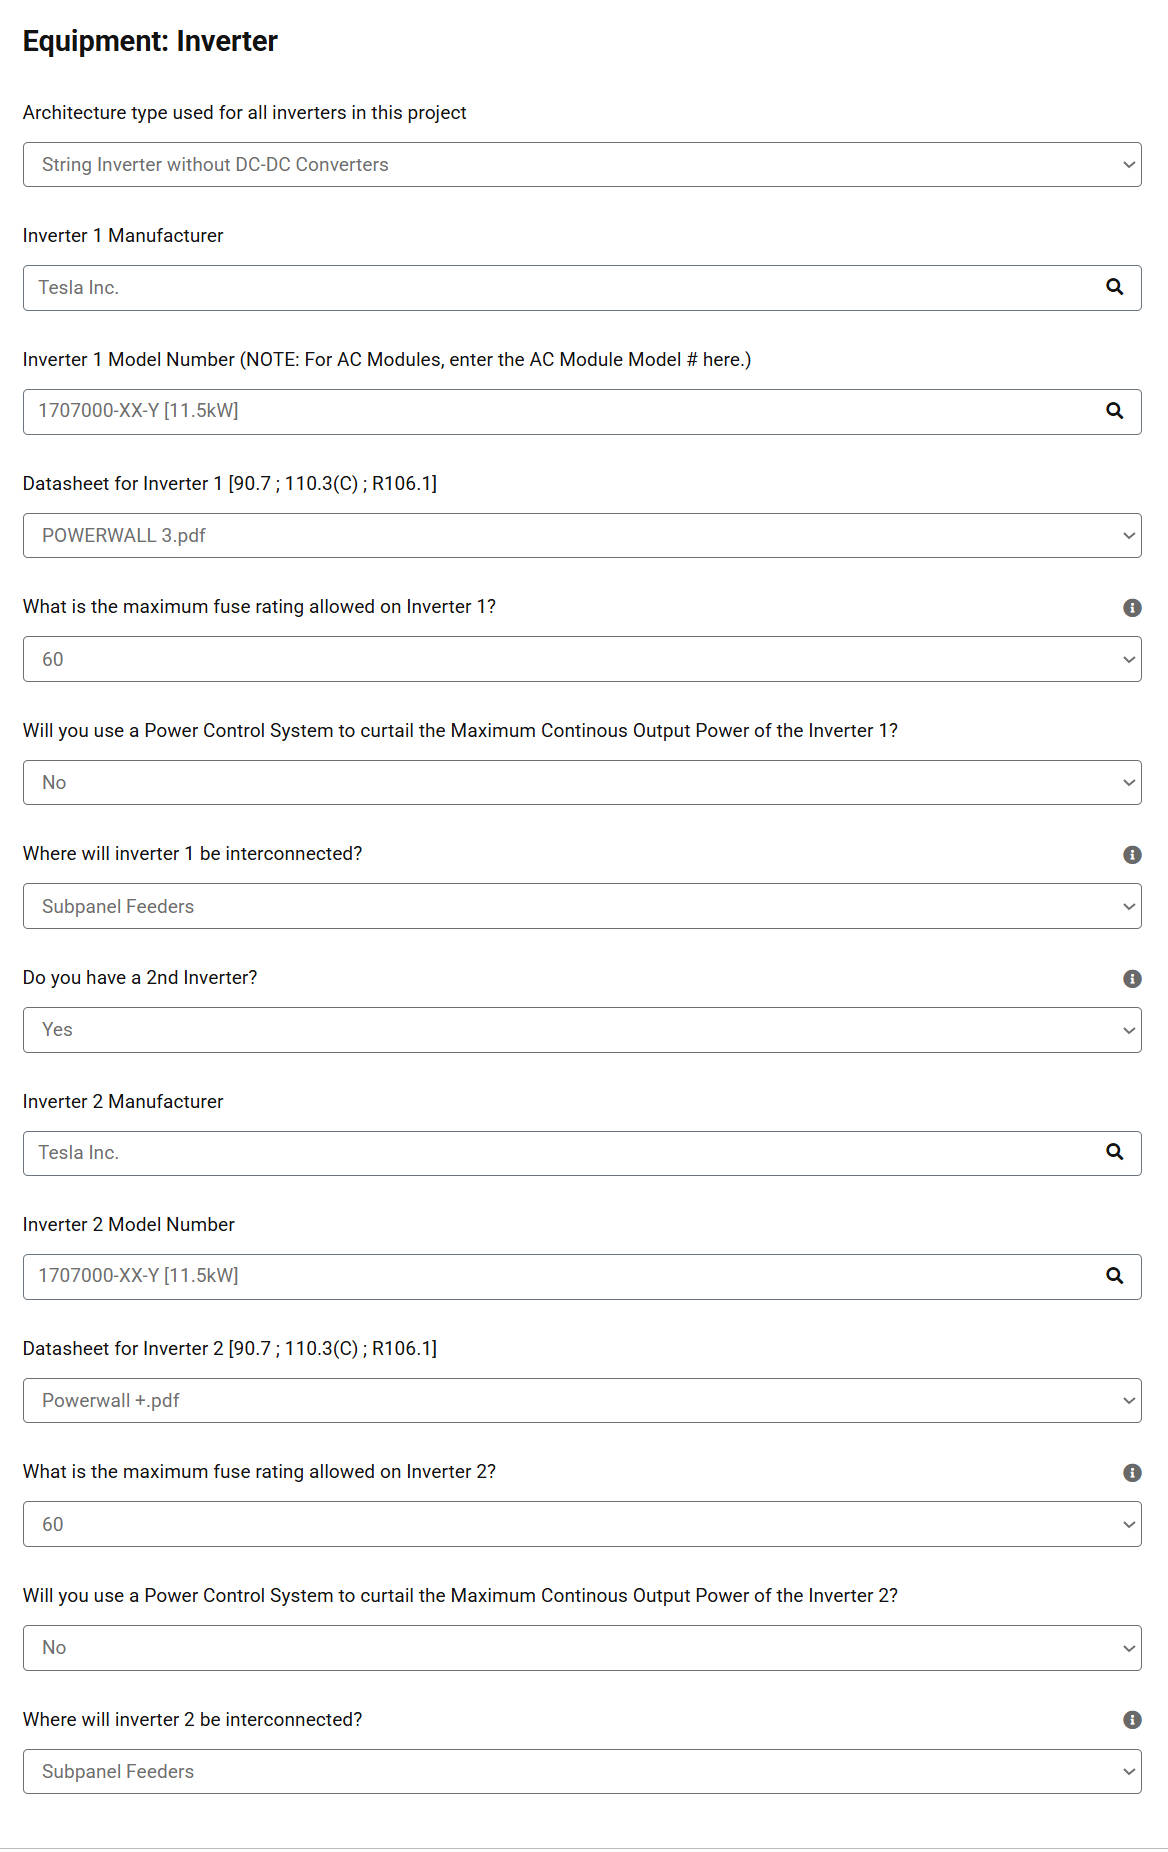Open POWERWALL 3.pdf datasheet dropdown
Image resolution: width=1168 pixels, height=1852 pixels.
pos(582,535)
